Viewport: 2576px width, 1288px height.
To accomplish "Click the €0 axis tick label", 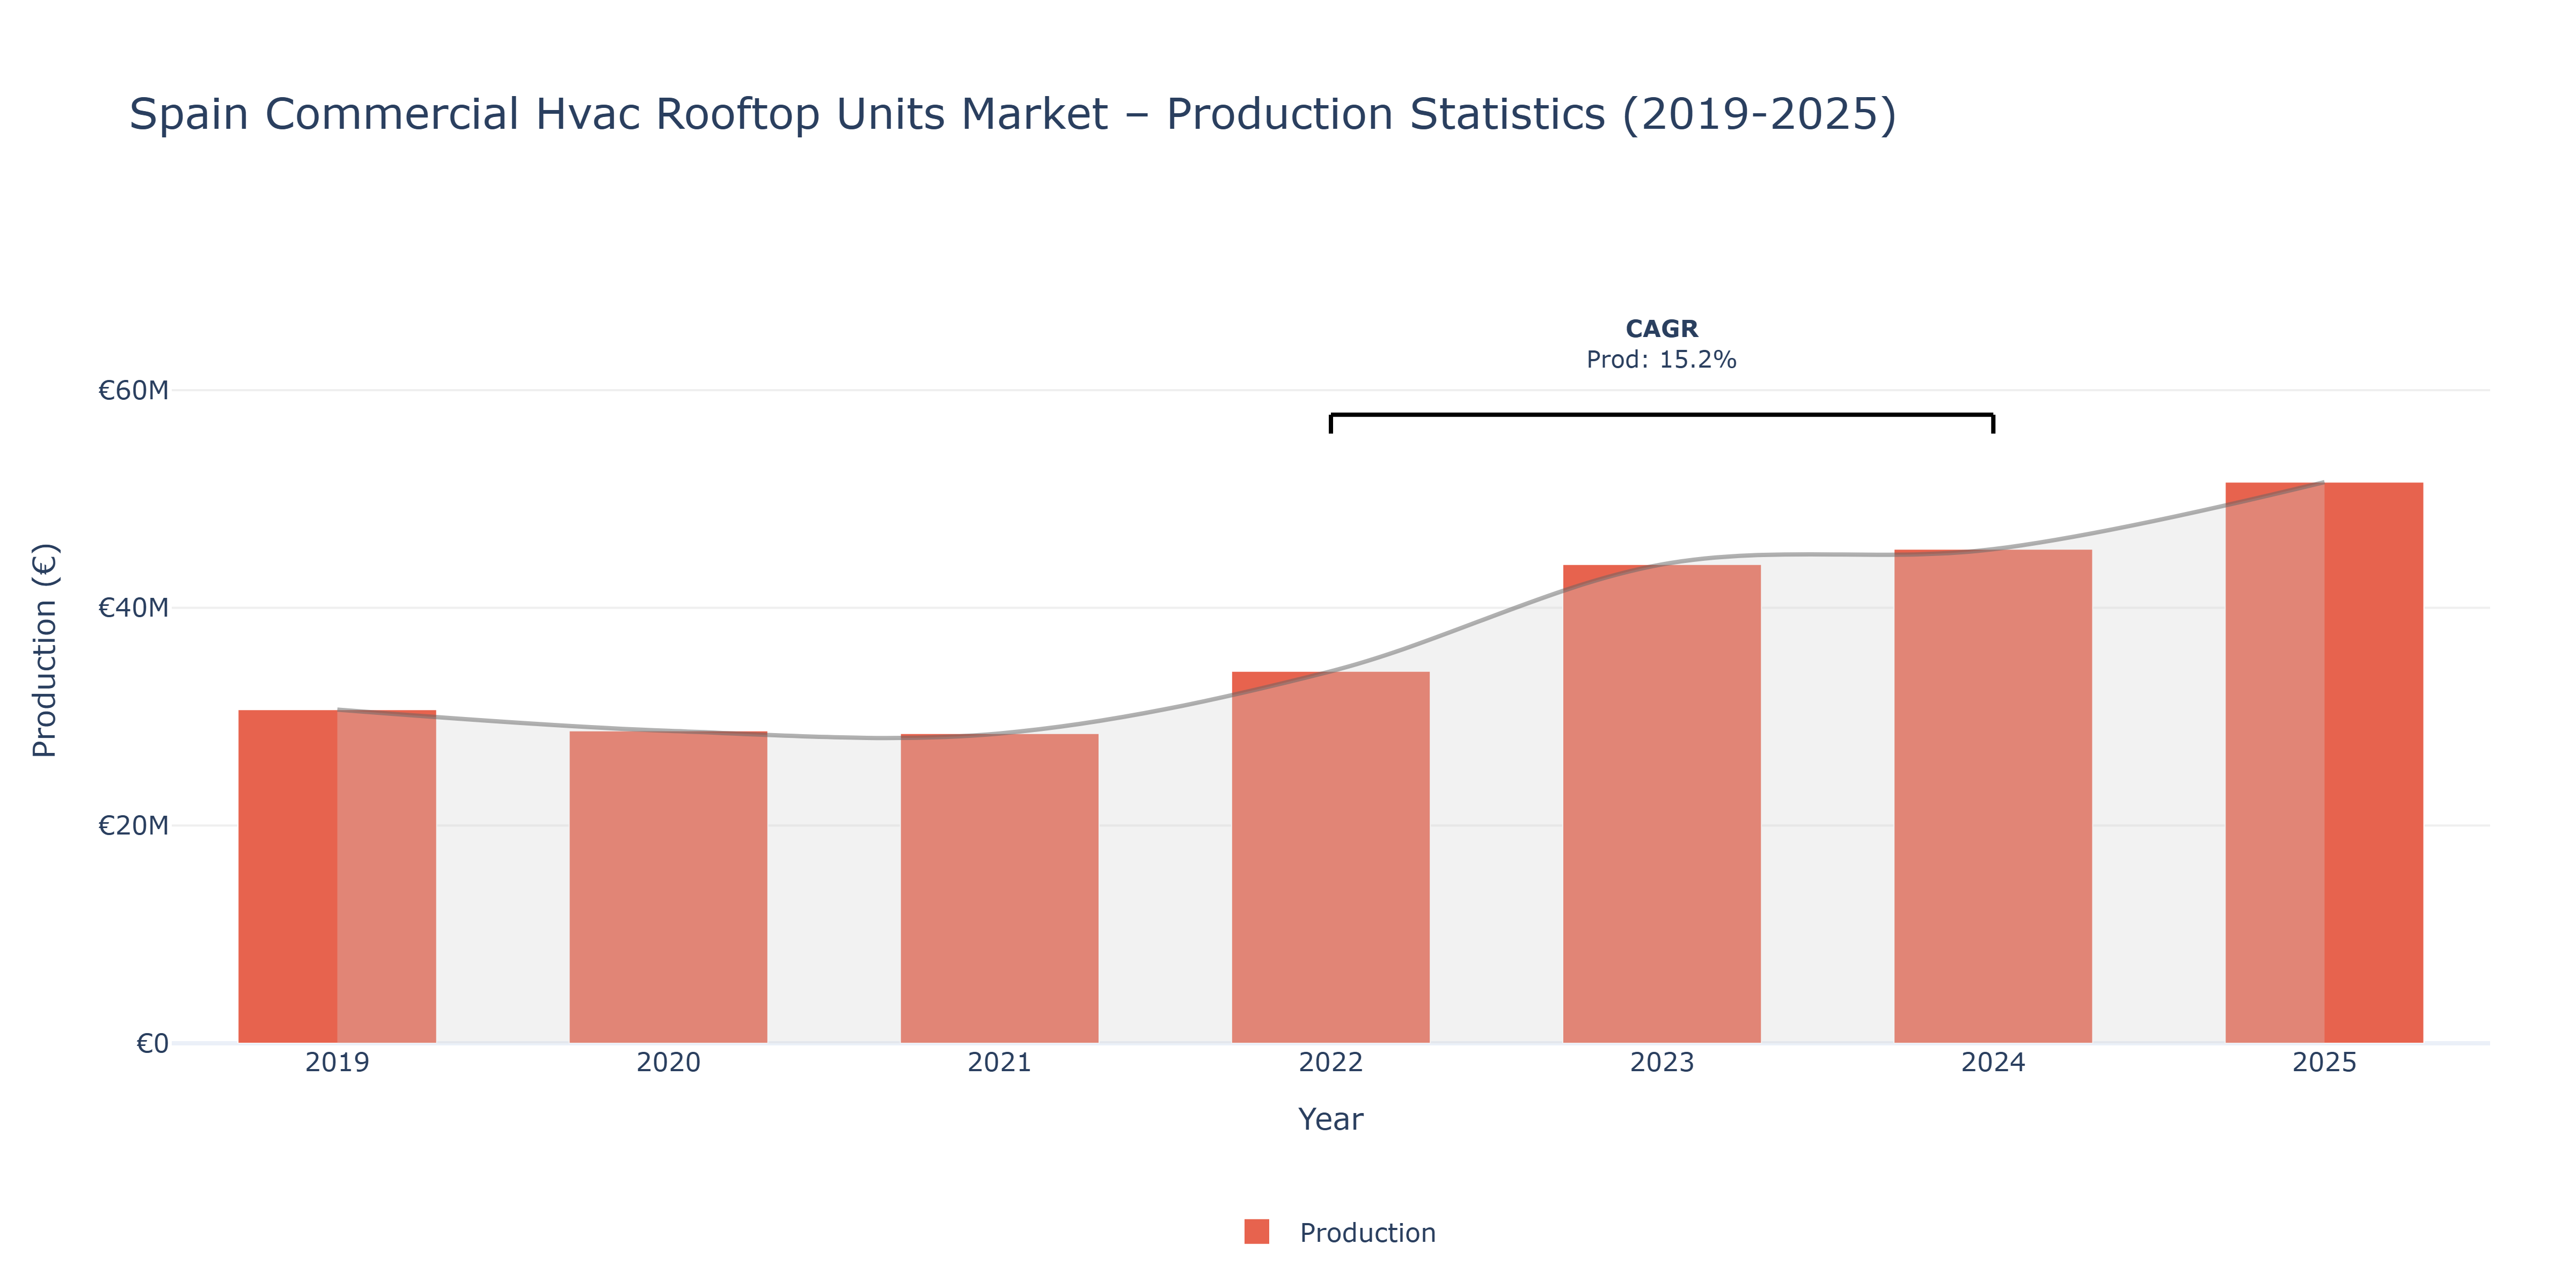I will pos(152,1044).
